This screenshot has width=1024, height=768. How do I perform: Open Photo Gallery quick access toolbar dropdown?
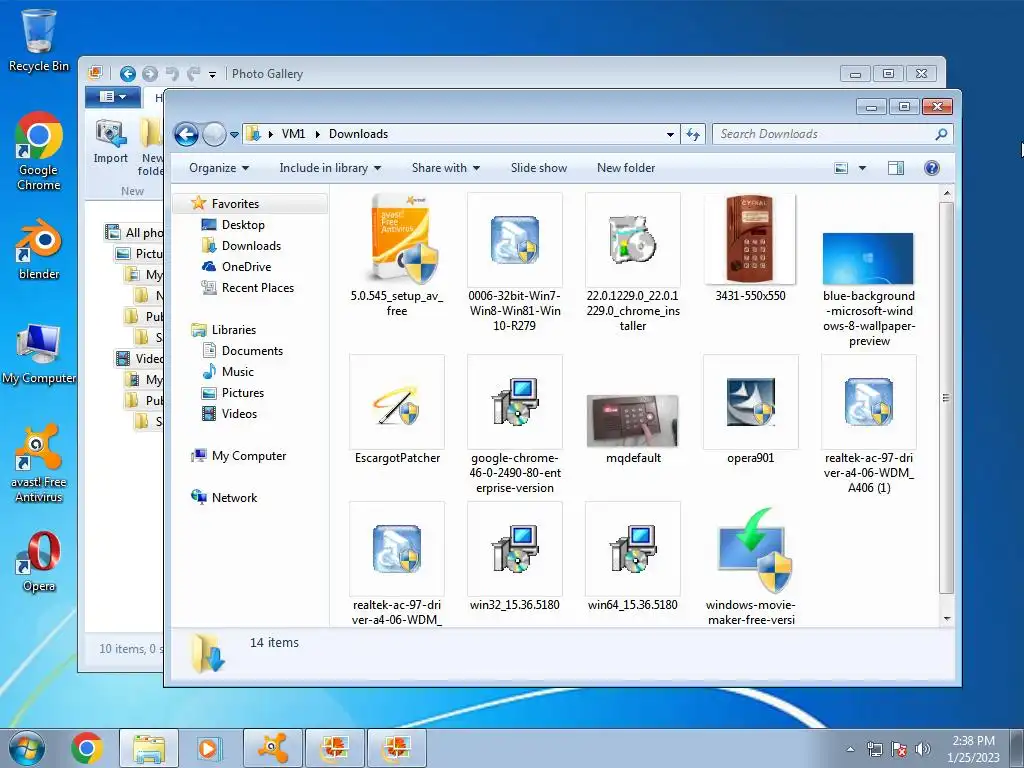tap(212, 74)
